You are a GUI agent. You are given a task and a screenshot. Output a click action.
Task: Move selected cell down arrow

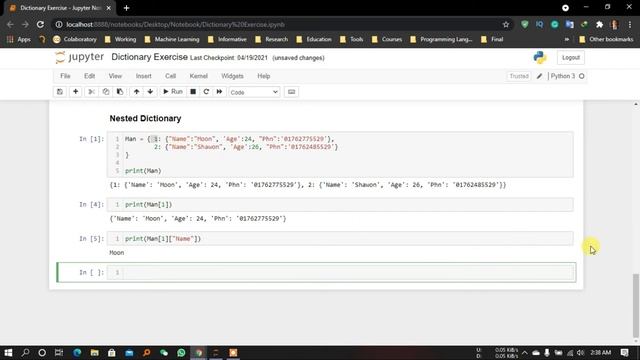tap(150, 92)
